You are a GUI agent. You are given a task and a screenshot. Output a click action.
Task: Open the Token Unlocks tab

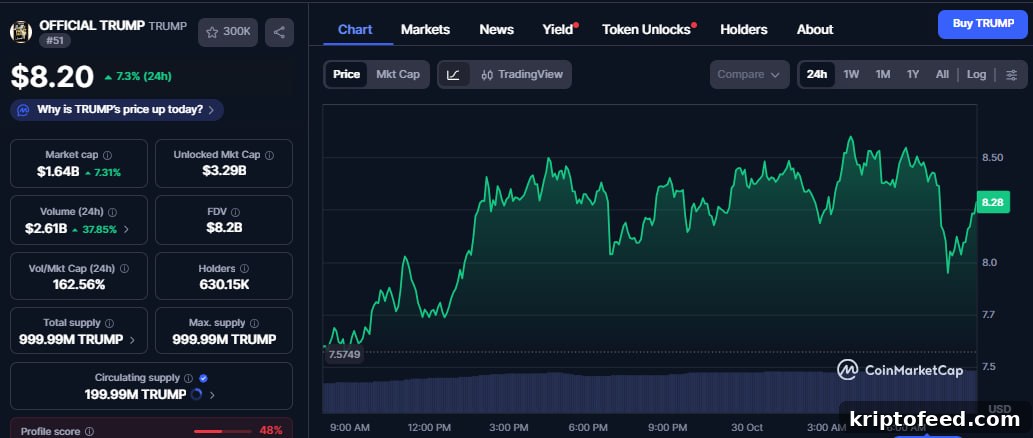[646, 30]
